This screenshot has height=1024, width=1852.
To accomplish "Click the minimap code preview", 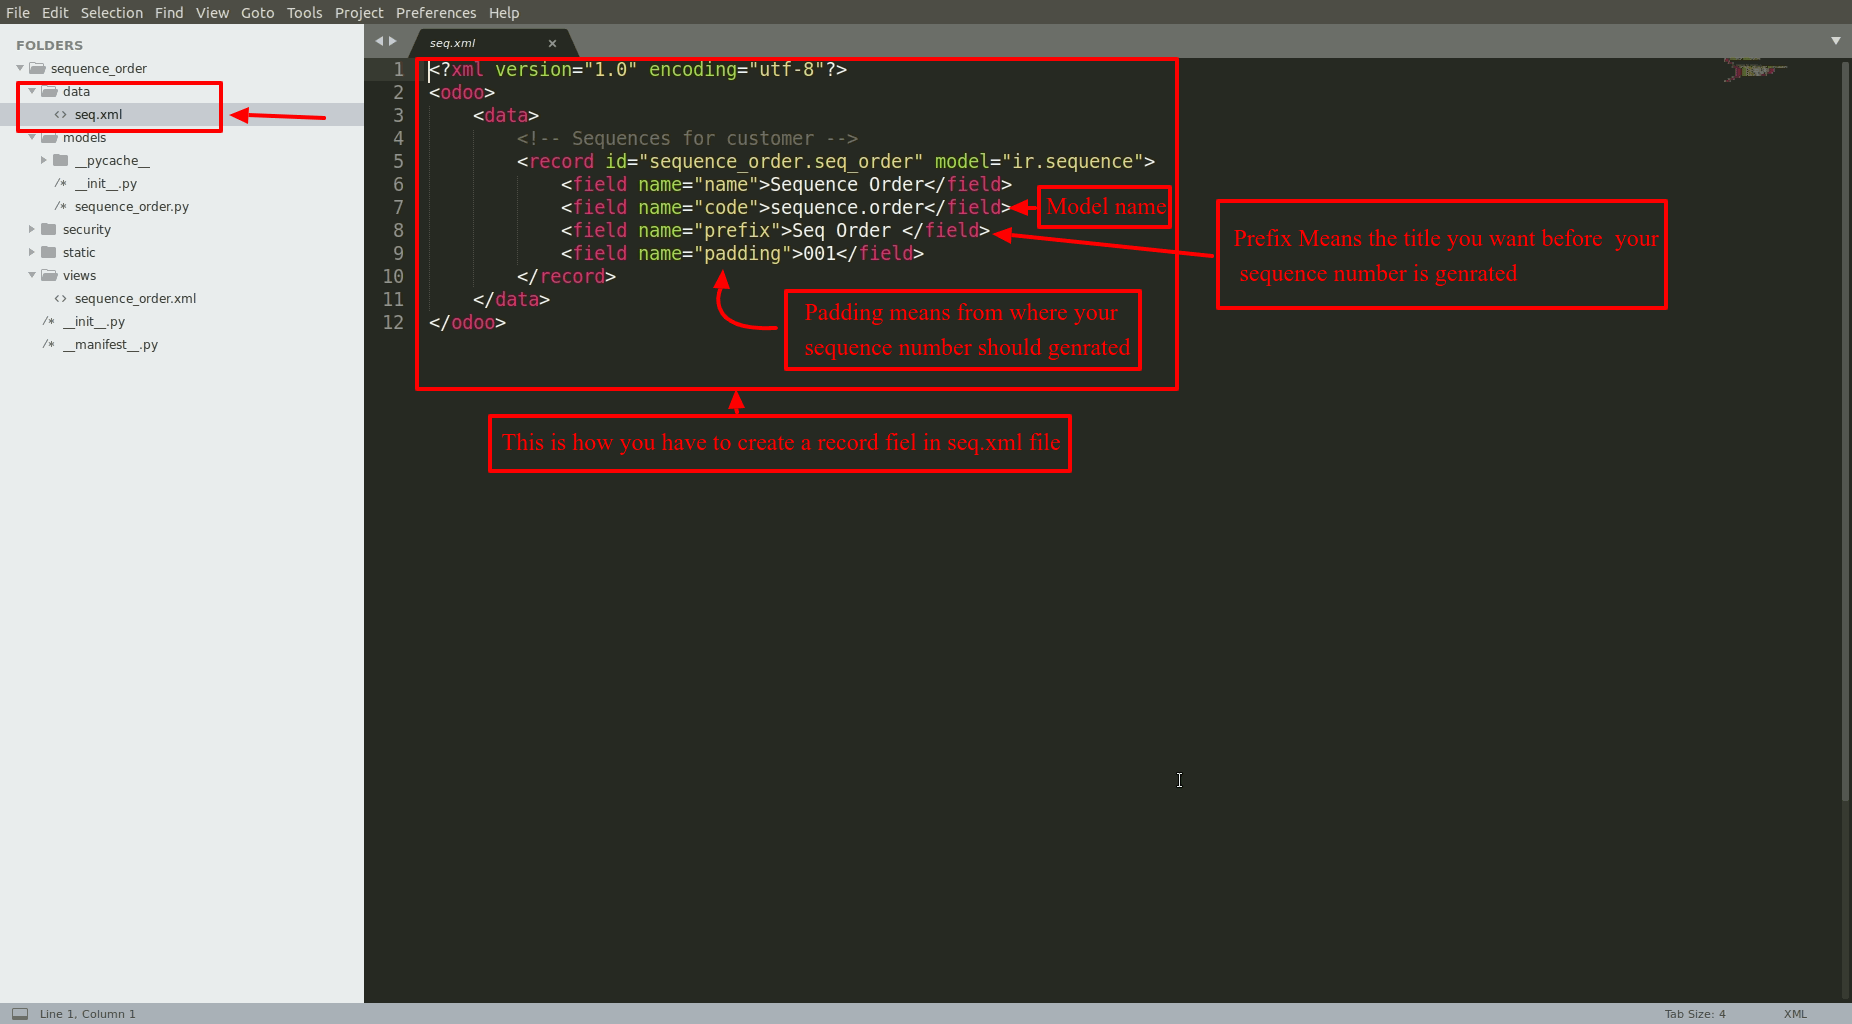I will 1755,70.
